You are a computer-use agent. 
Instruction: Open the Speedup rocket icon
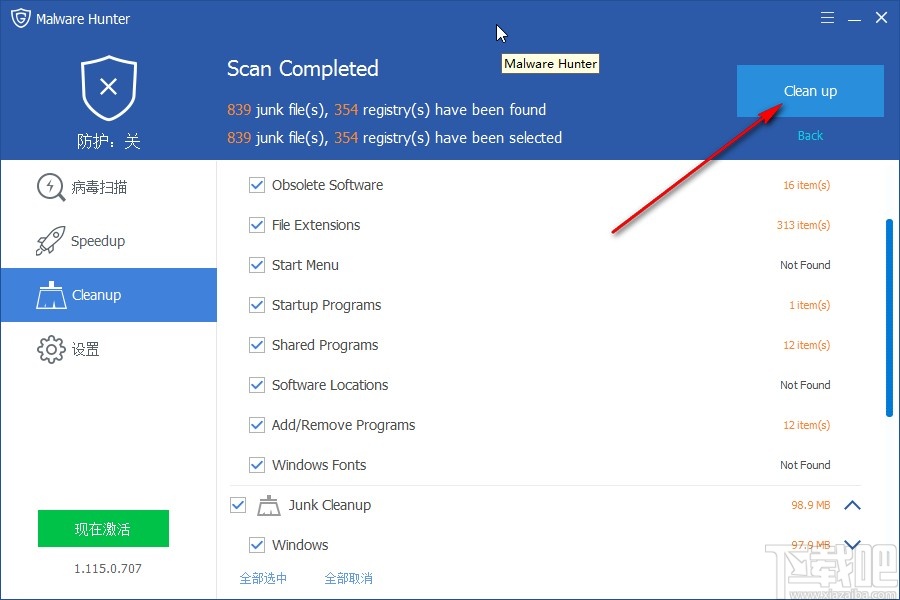click(x=50, y=240)
